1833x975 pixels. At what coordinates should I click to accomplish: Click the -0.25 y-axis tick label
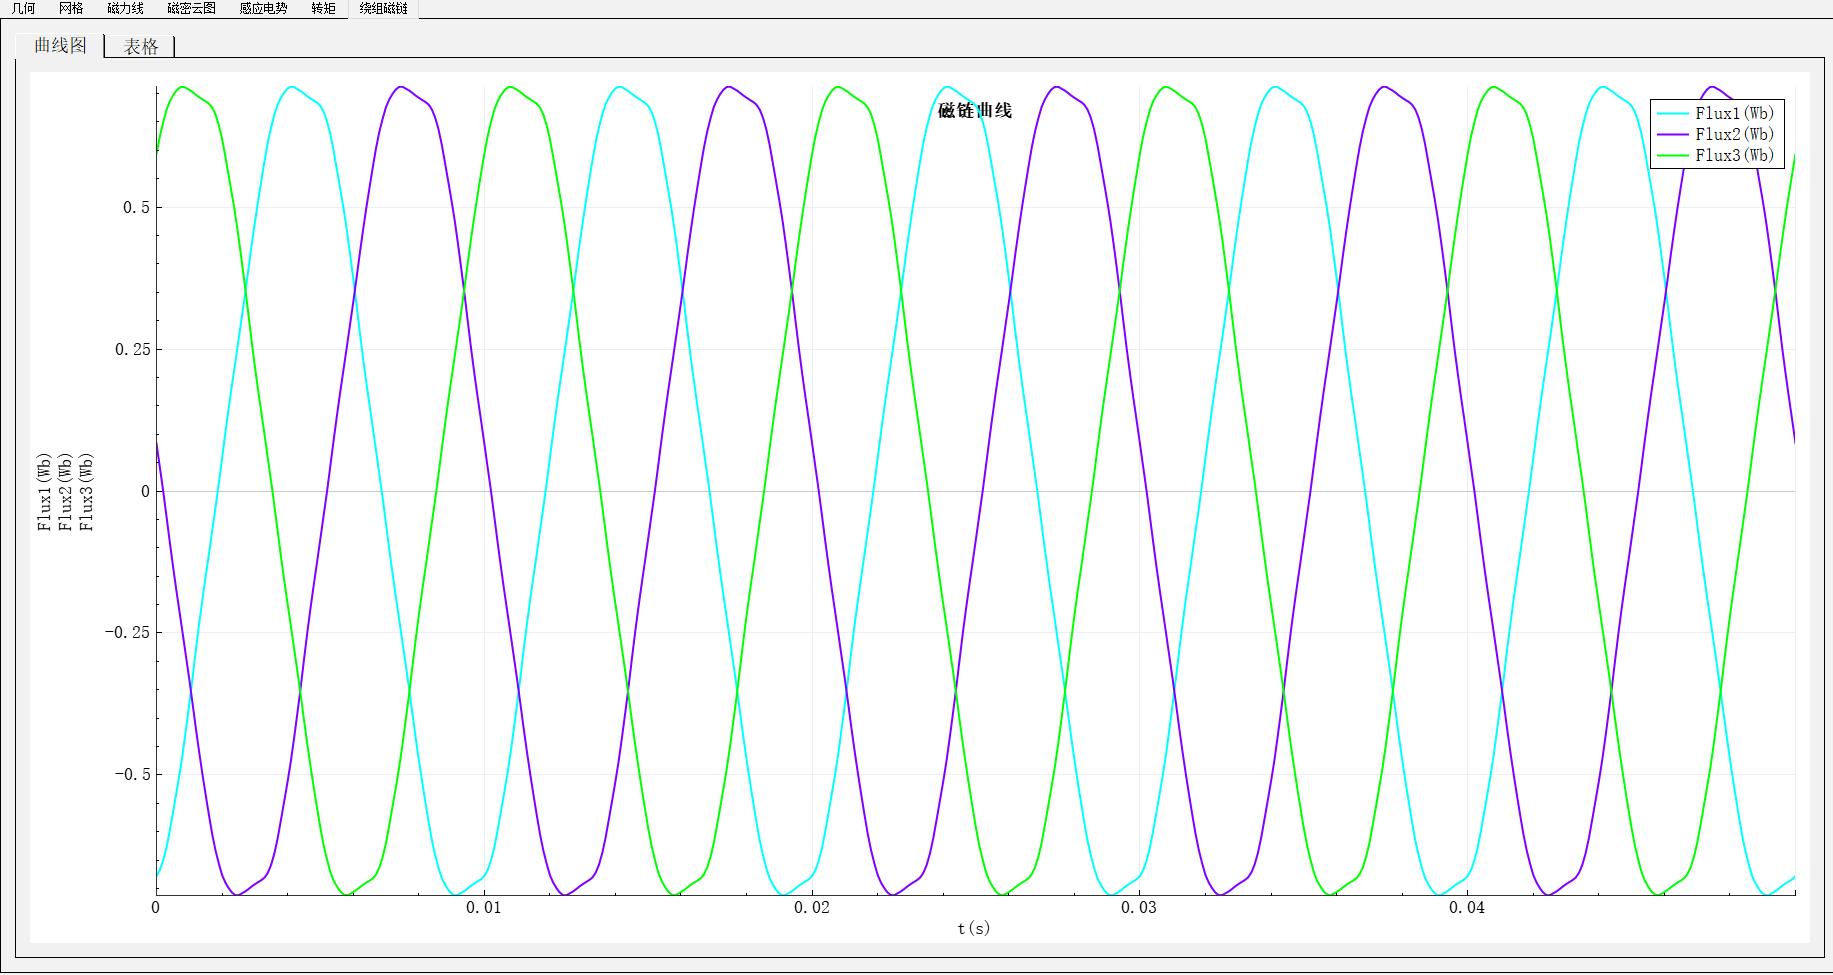[x=127, y=632]
